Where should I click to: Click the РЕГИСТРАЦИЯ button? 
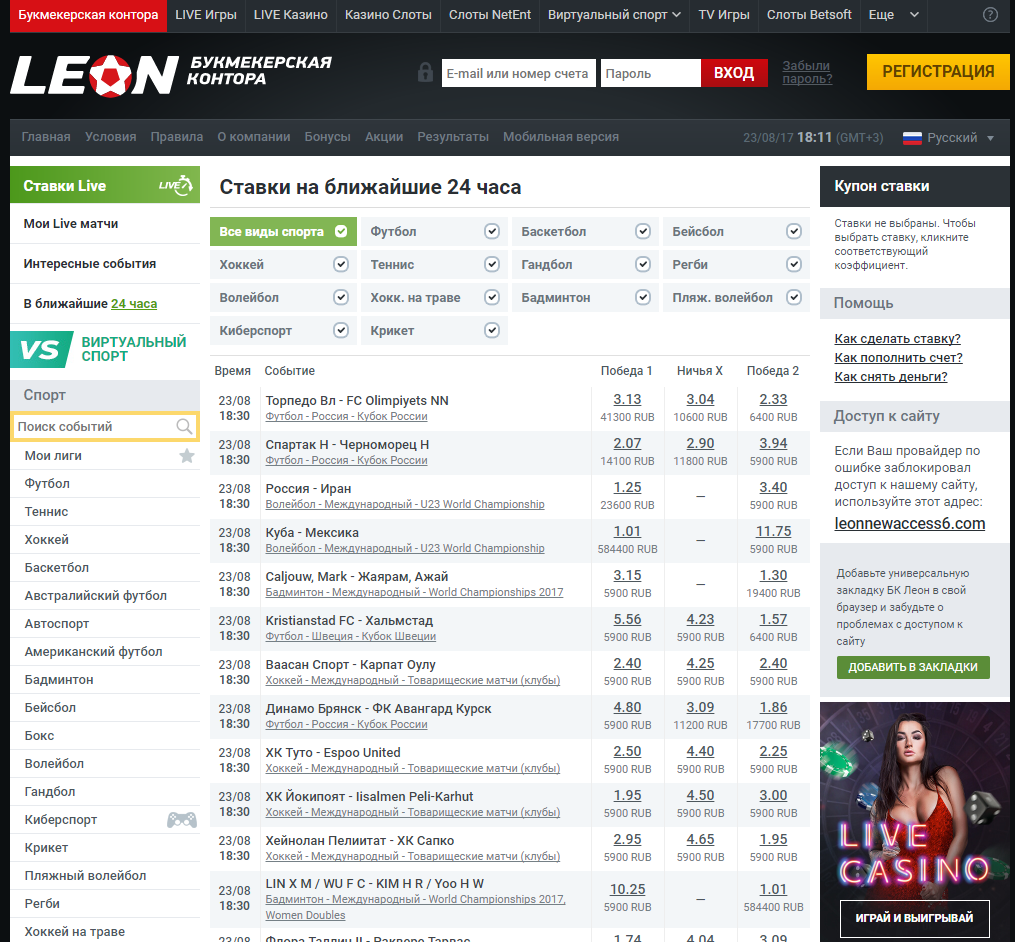938,72
